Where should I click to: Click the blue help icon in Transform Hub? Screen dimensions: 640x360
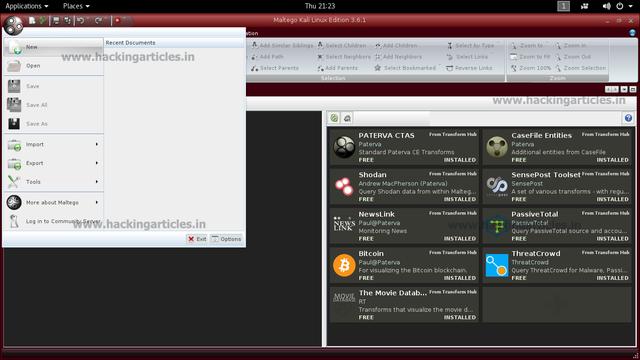[x=628, y=118]
